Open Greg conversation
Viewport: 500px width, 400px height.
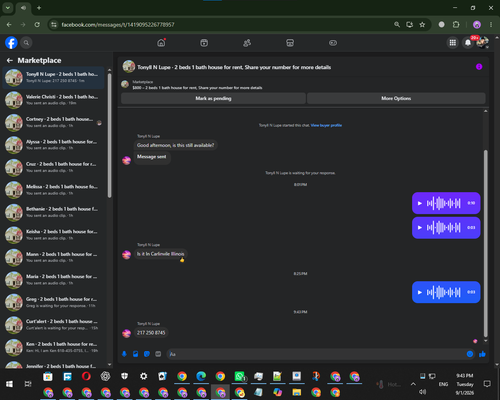[53, 302]
